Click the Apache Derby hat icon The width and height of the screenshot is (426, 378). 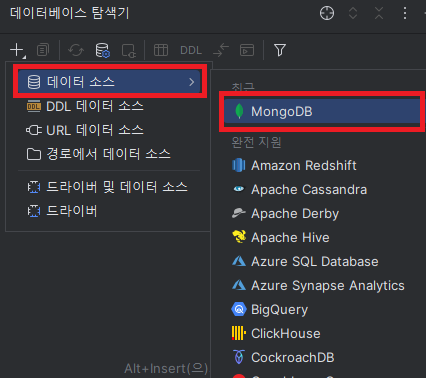click(239, 213)
